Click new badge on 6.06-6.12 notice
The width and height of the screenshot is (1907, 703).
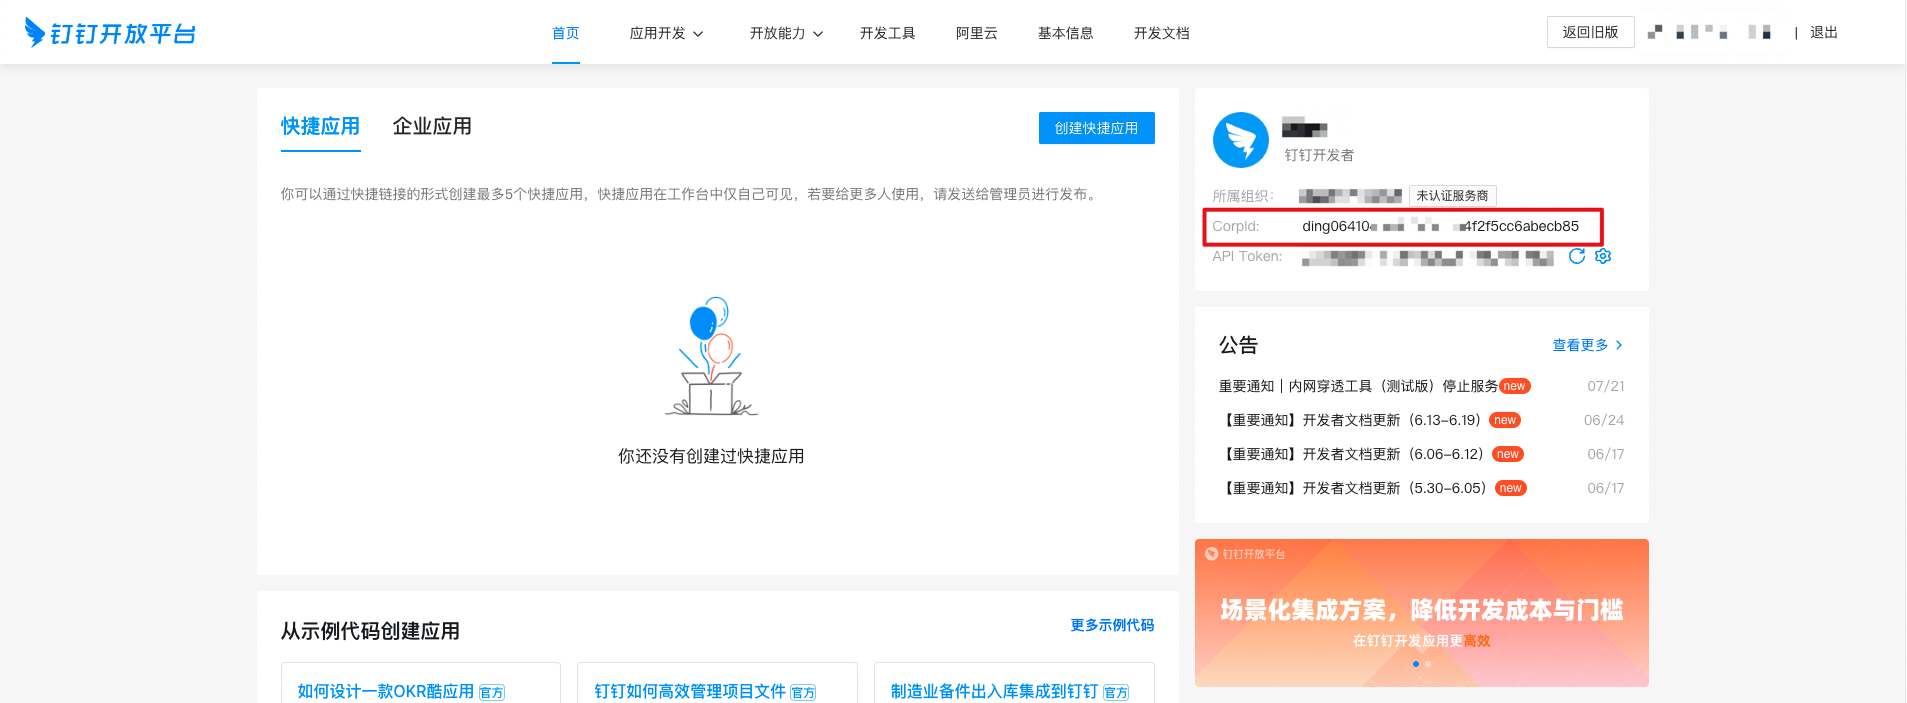coord(1508,454)
